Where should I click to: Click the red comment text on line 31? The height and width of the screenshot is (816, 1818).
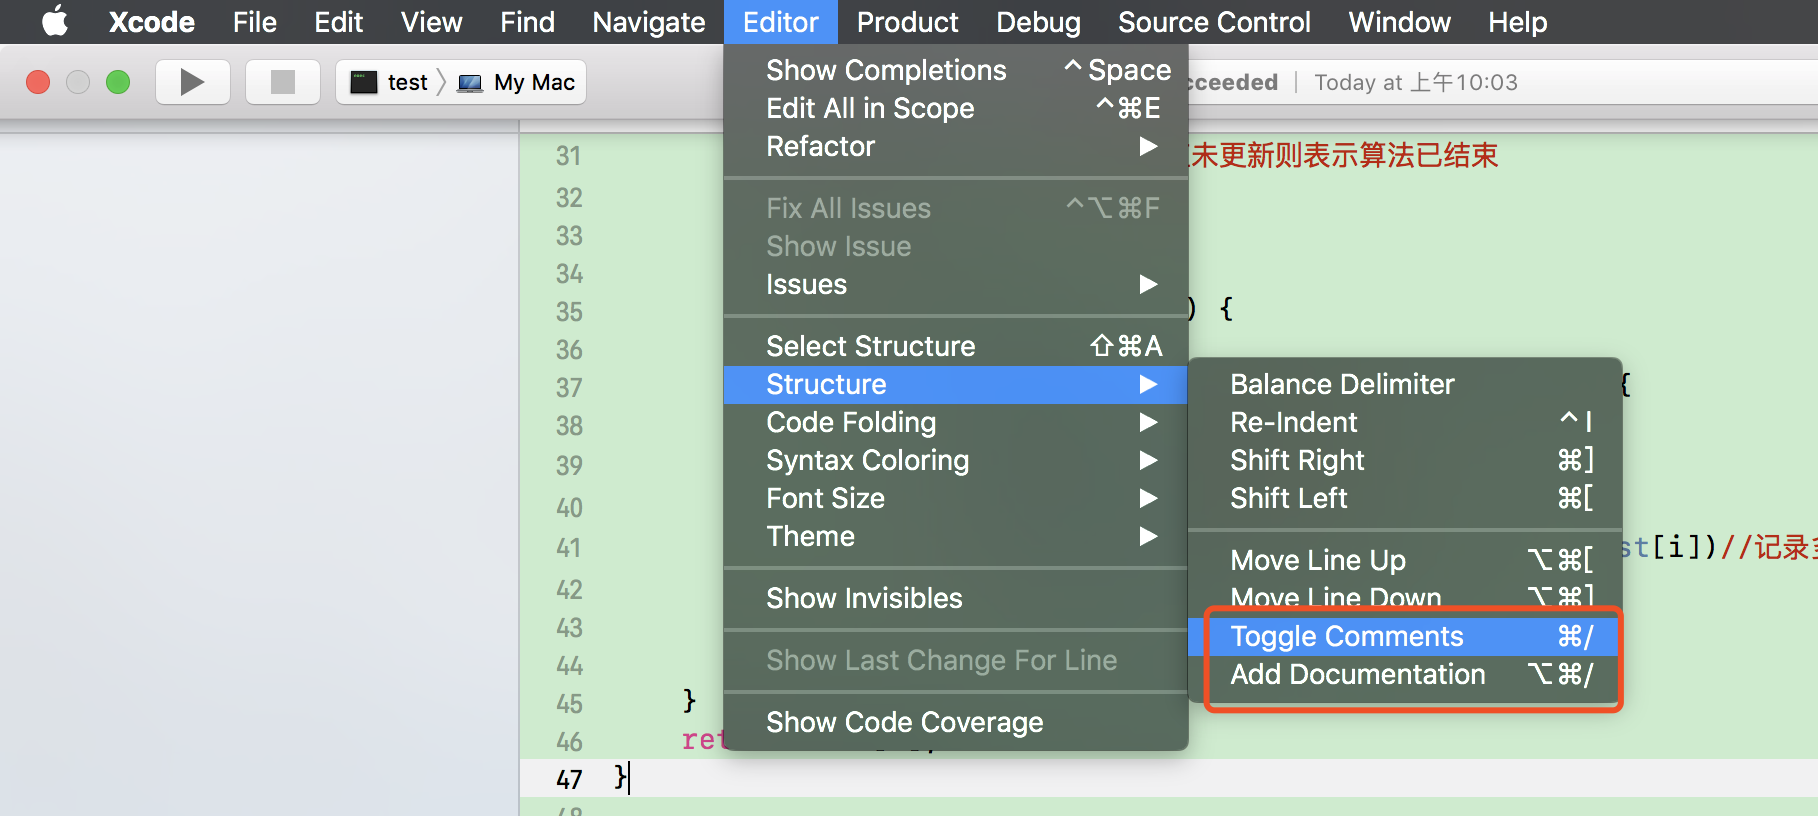click(1343, 155)
